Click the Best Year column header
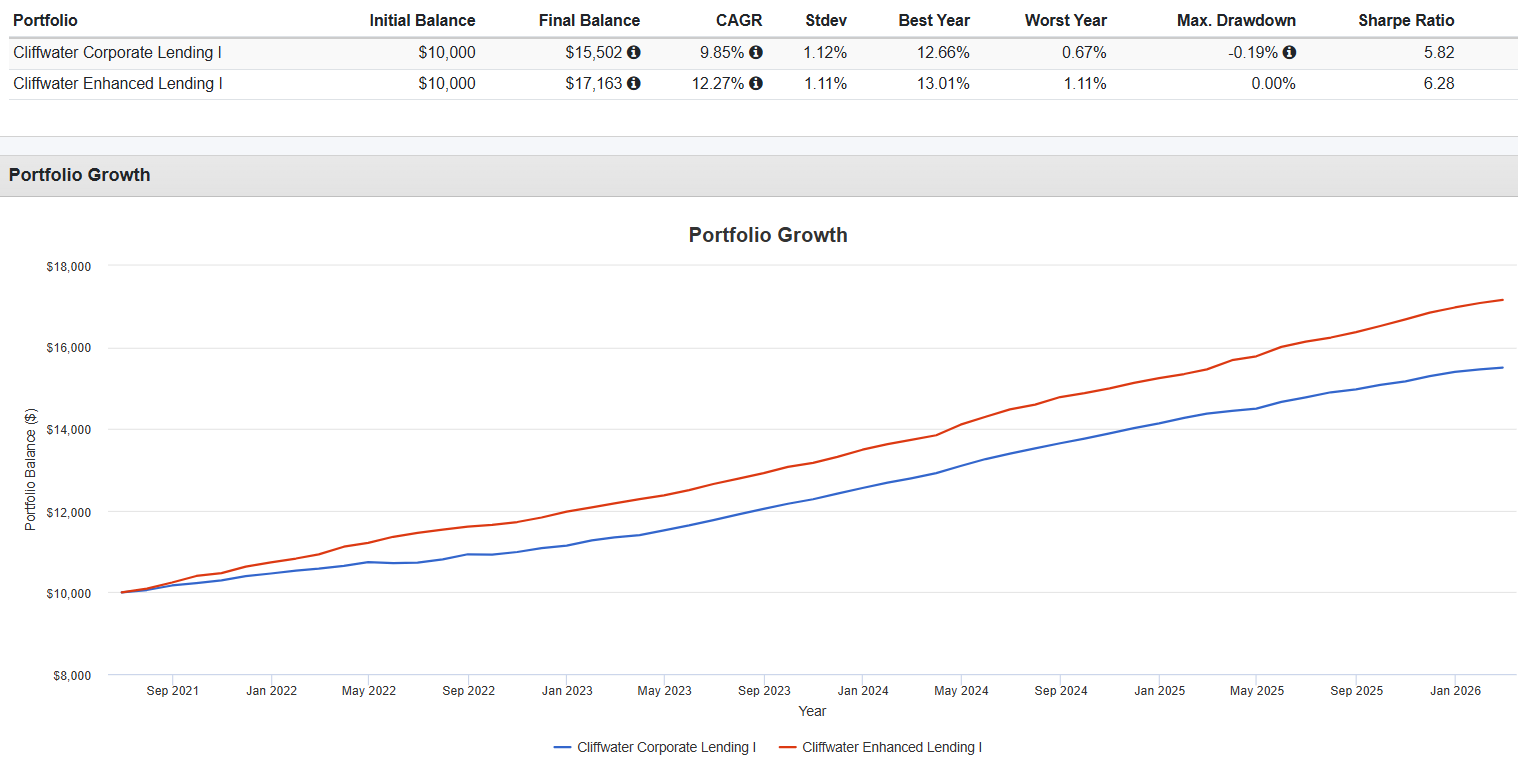This screenshot has height=768, width=1518. coord(934,20)
